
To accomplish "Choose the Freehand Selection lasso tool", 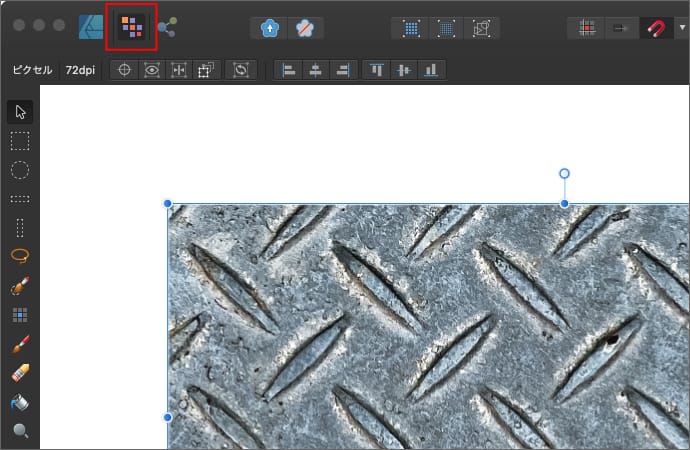I will [x=20, y=256].
